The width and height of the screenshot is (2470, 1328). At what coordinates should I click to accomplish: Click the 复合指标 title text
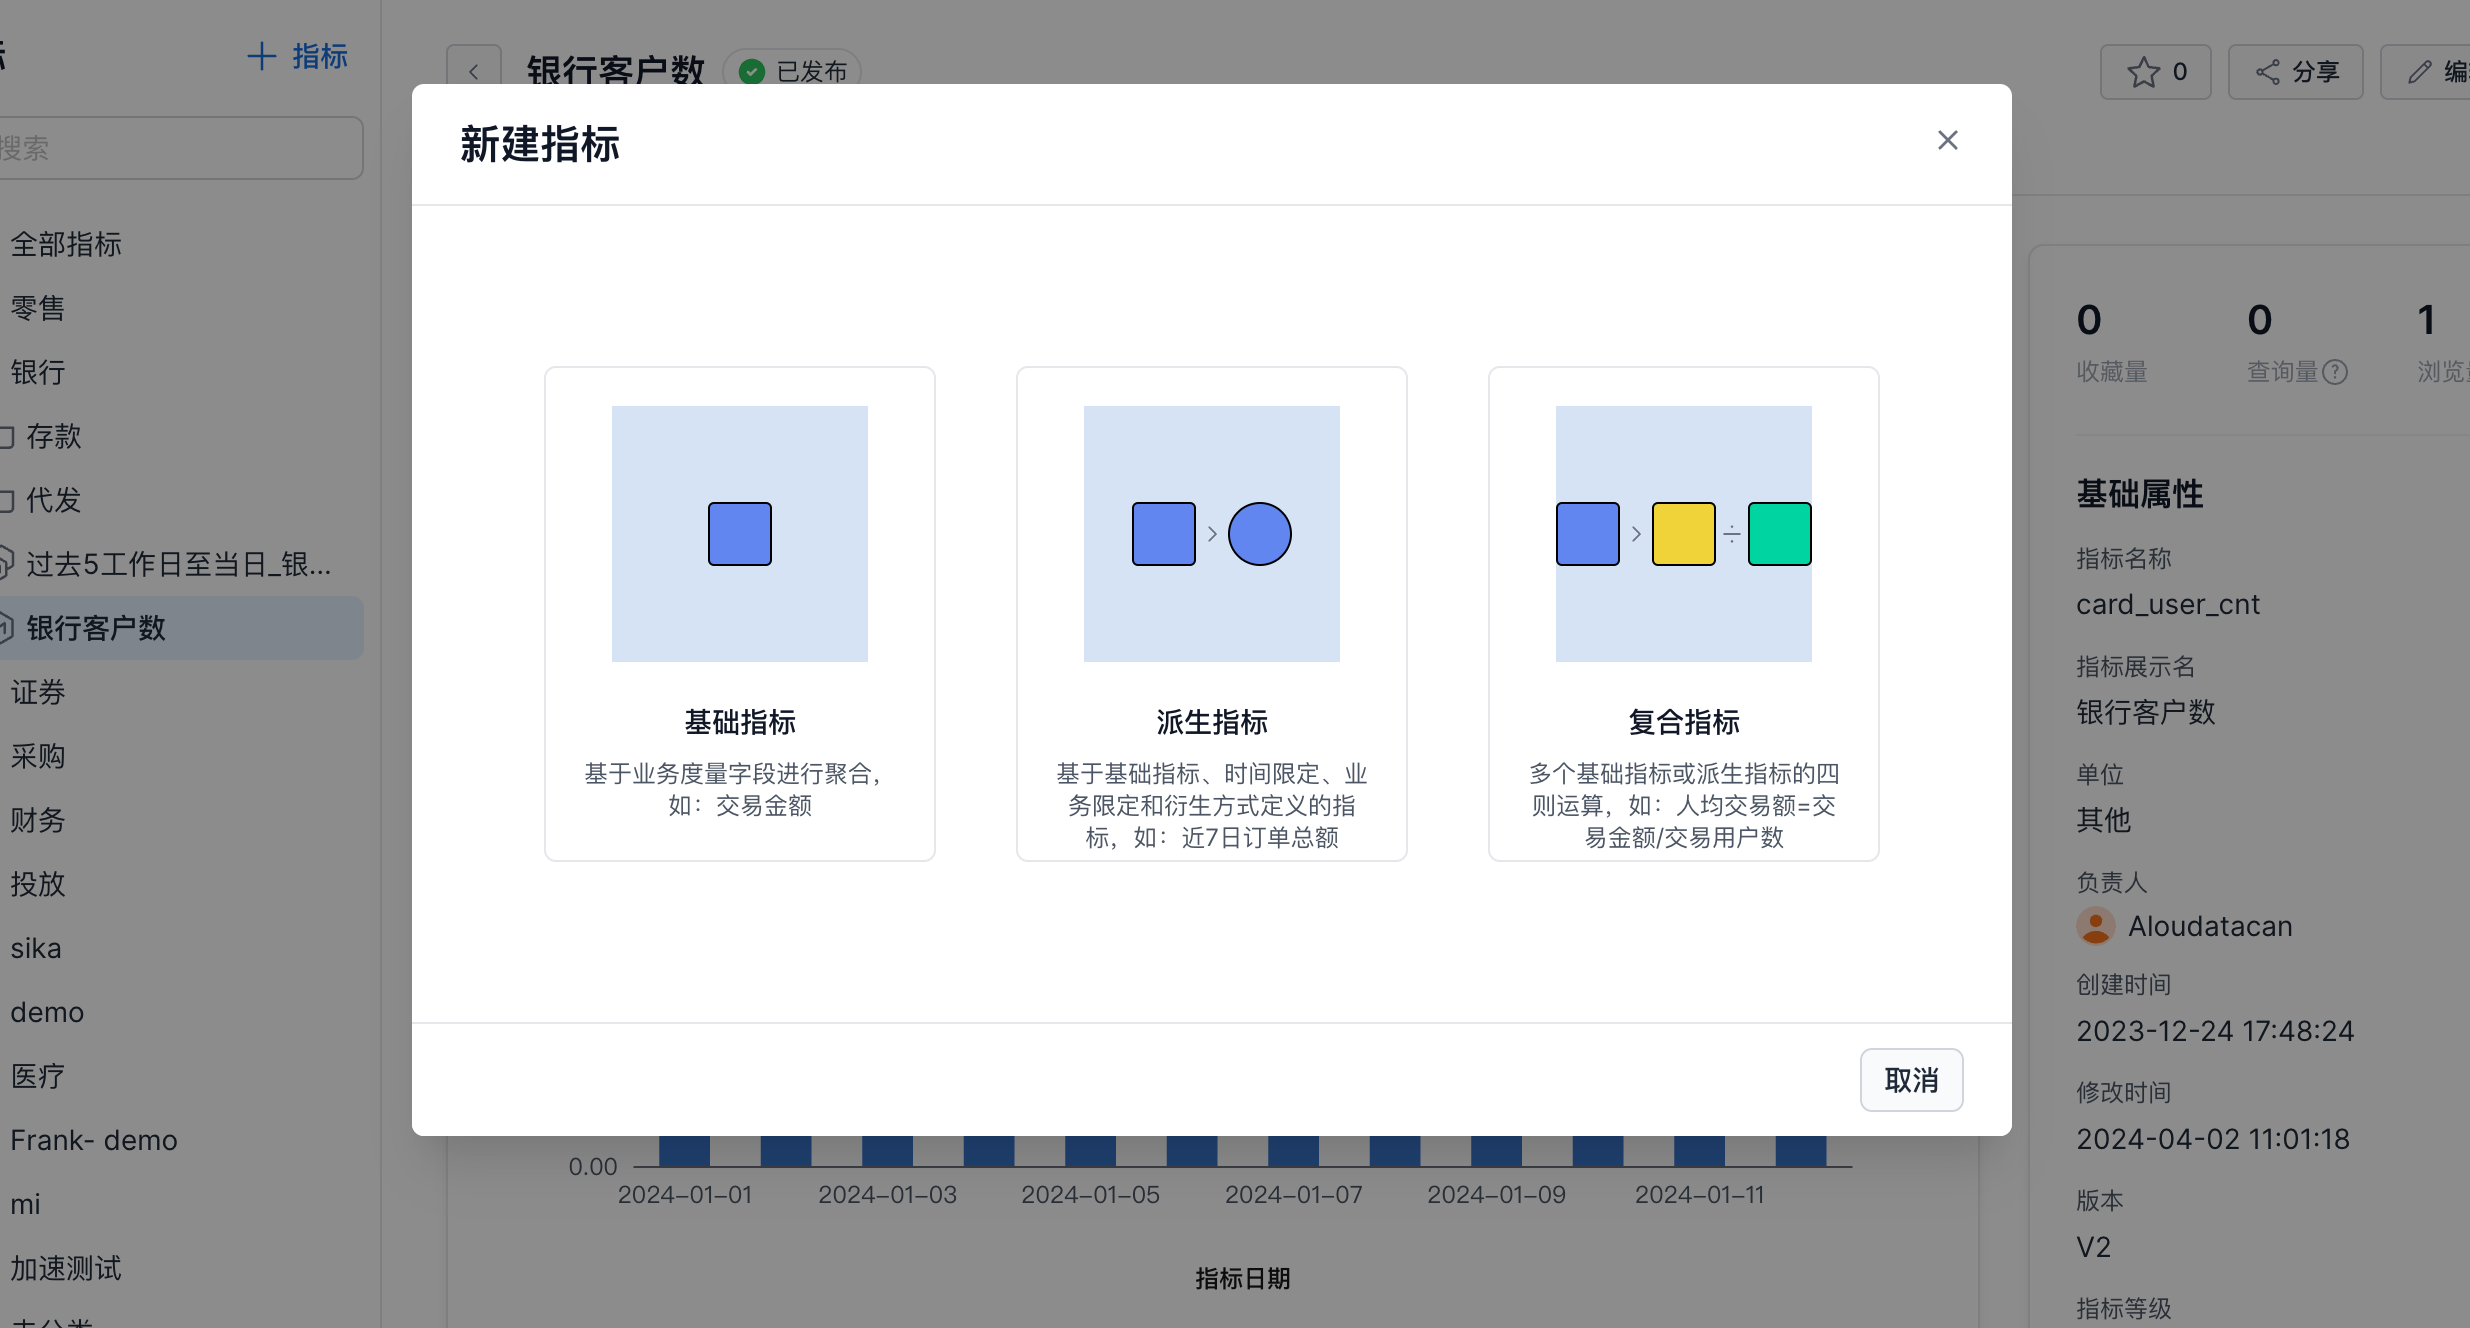click(x=1683, y=722)
